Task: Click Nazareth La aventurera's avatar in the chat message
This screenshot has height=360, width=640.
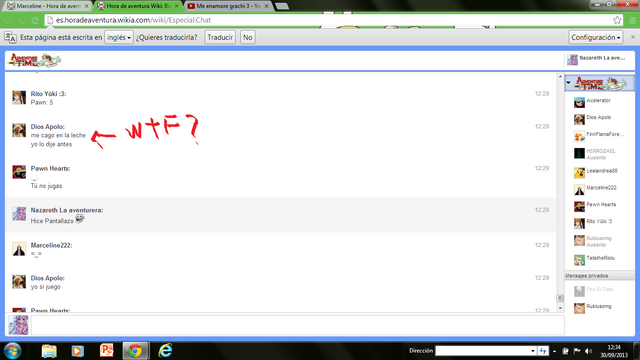Action: coord(19,213)
